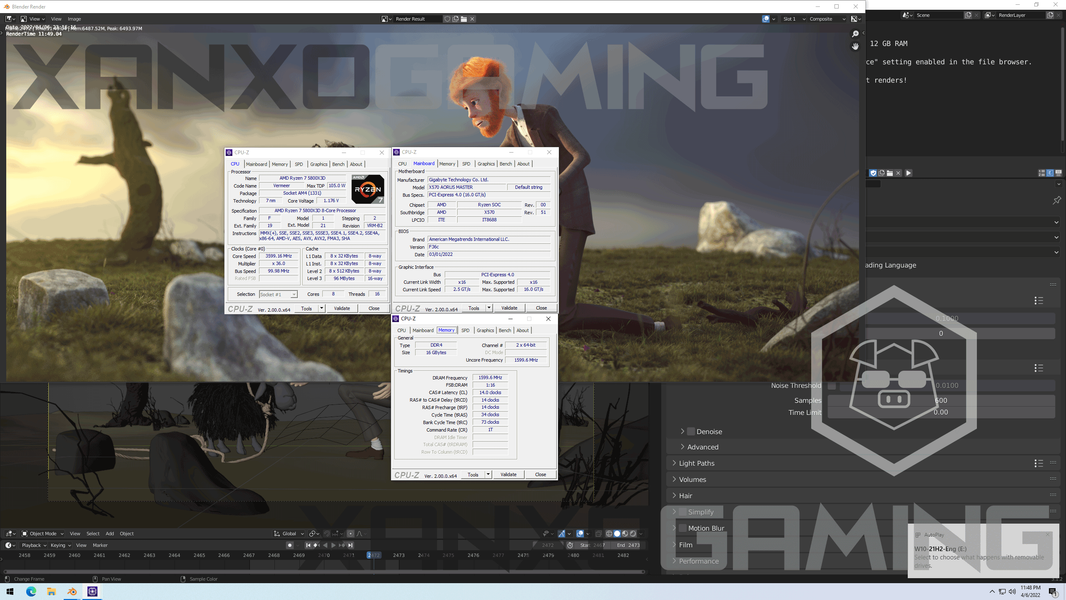
Task: Click Validate in CPU-Z Memory window
Action: 508,474
